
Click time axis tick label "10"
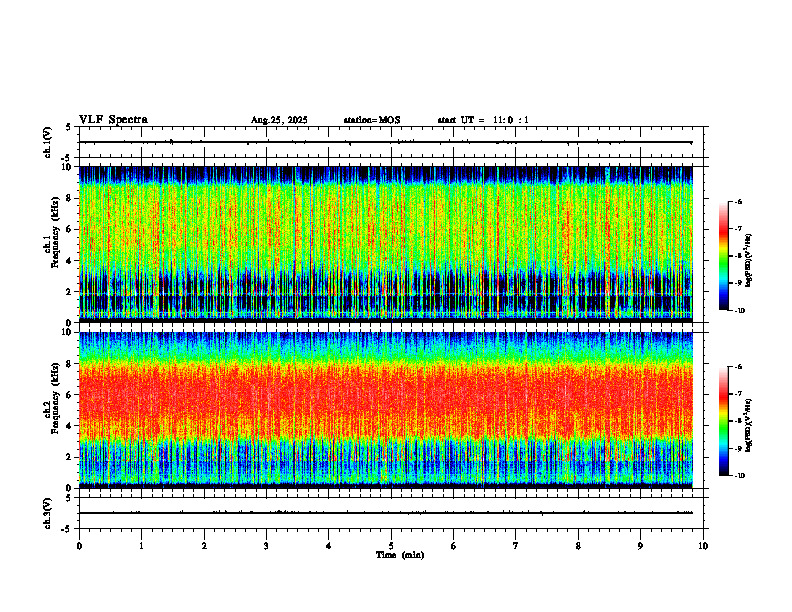tap(703, 546)
